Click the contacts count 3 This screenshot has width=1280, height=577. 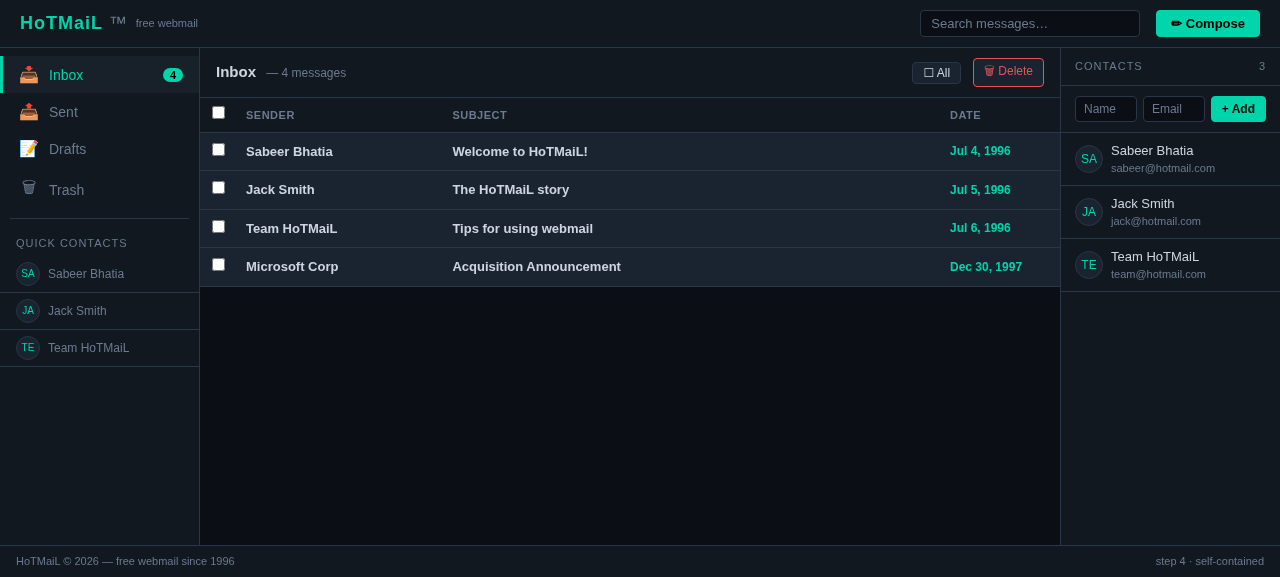1262,66
